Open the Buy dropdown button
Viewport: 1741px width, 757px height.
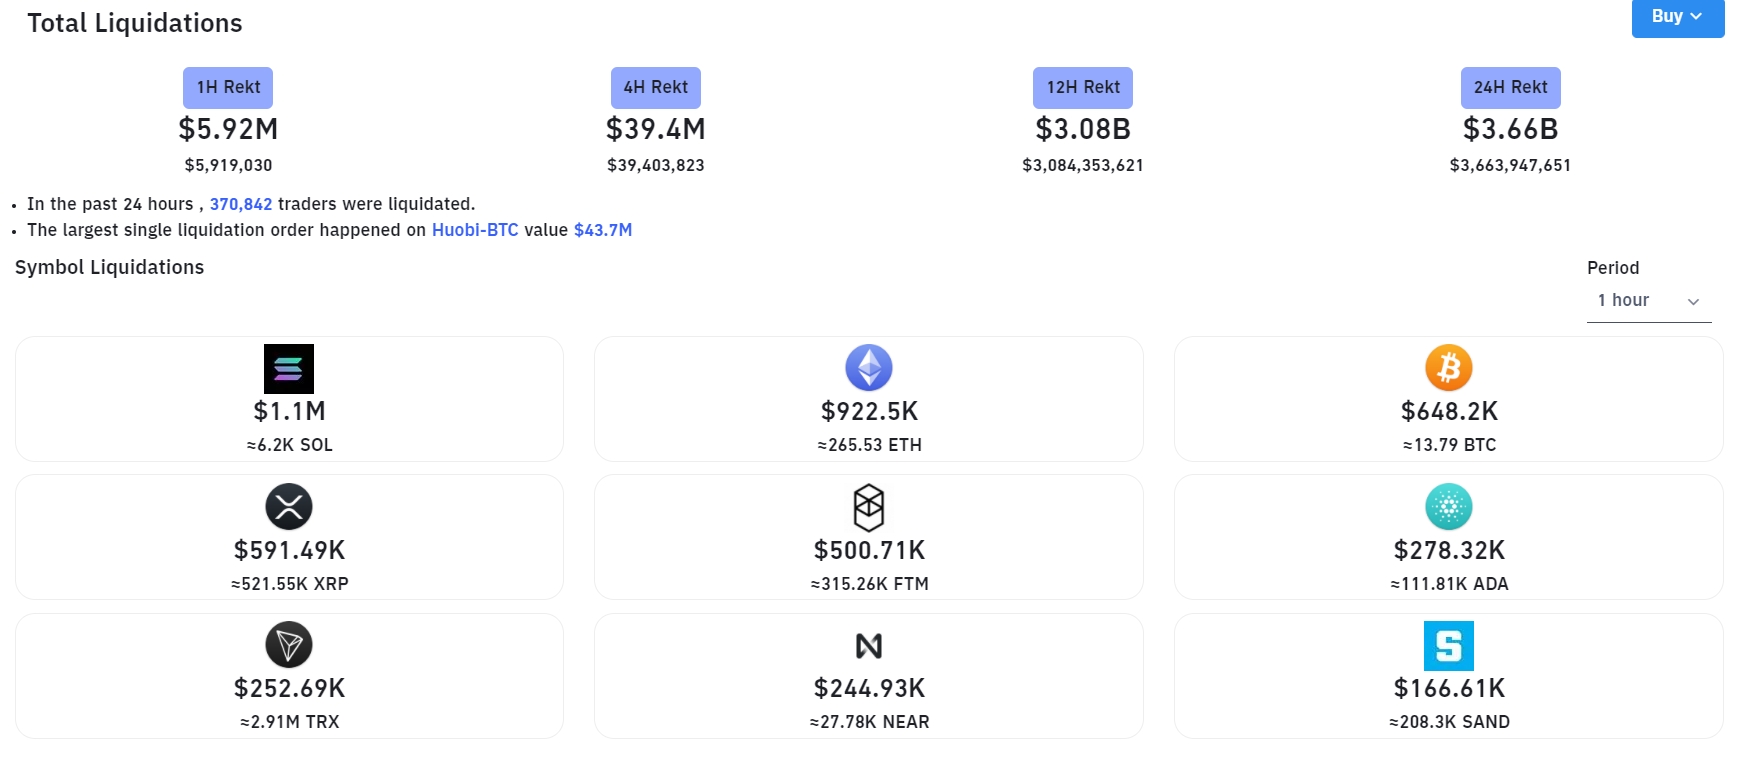click(1678, 17)
